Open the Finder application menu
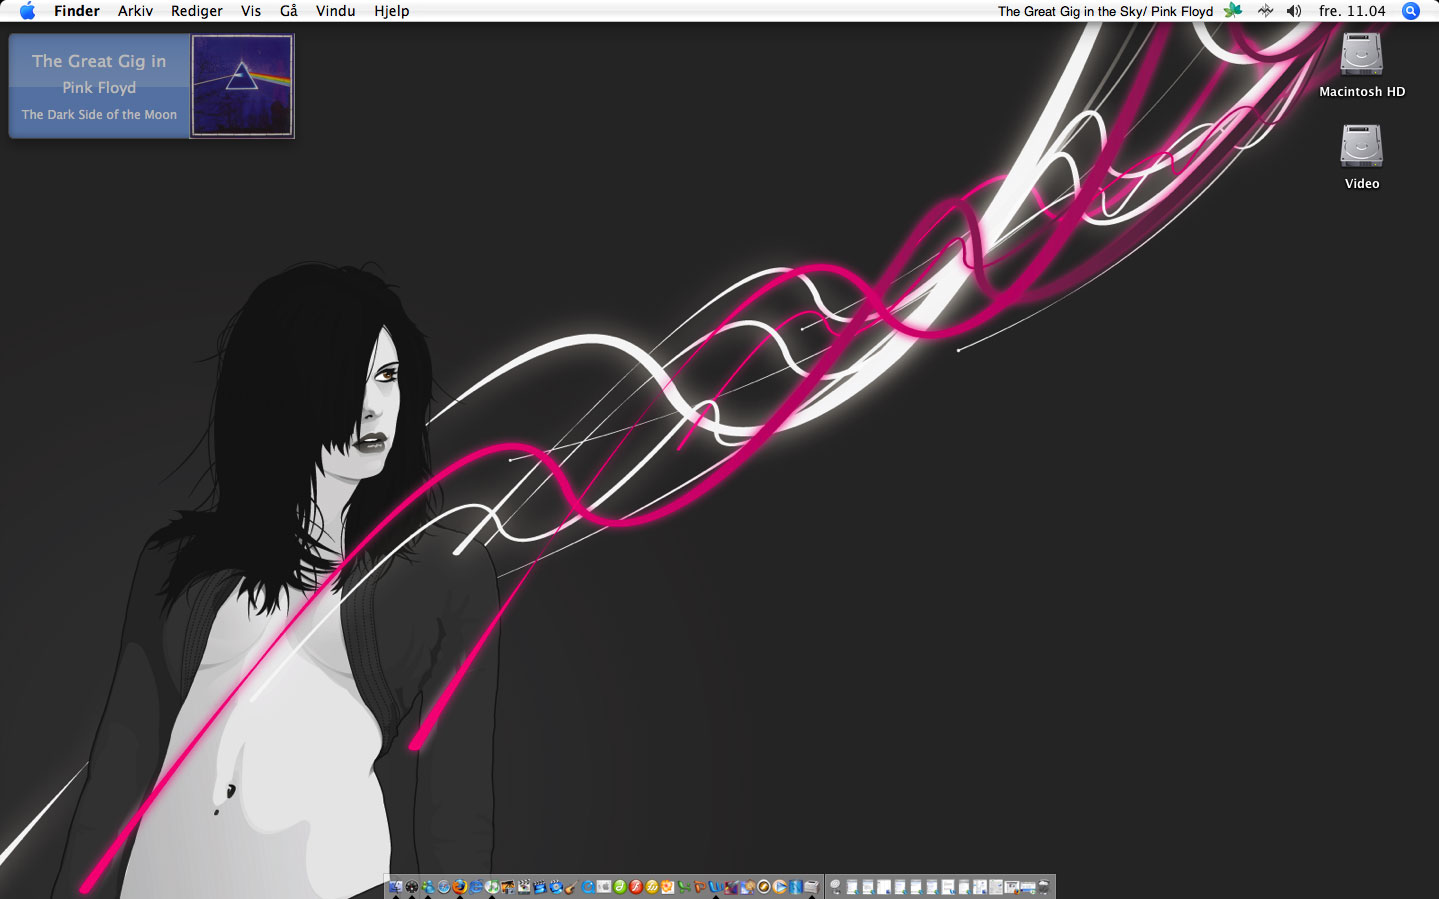1439x899 pixels. pos(77,11)
